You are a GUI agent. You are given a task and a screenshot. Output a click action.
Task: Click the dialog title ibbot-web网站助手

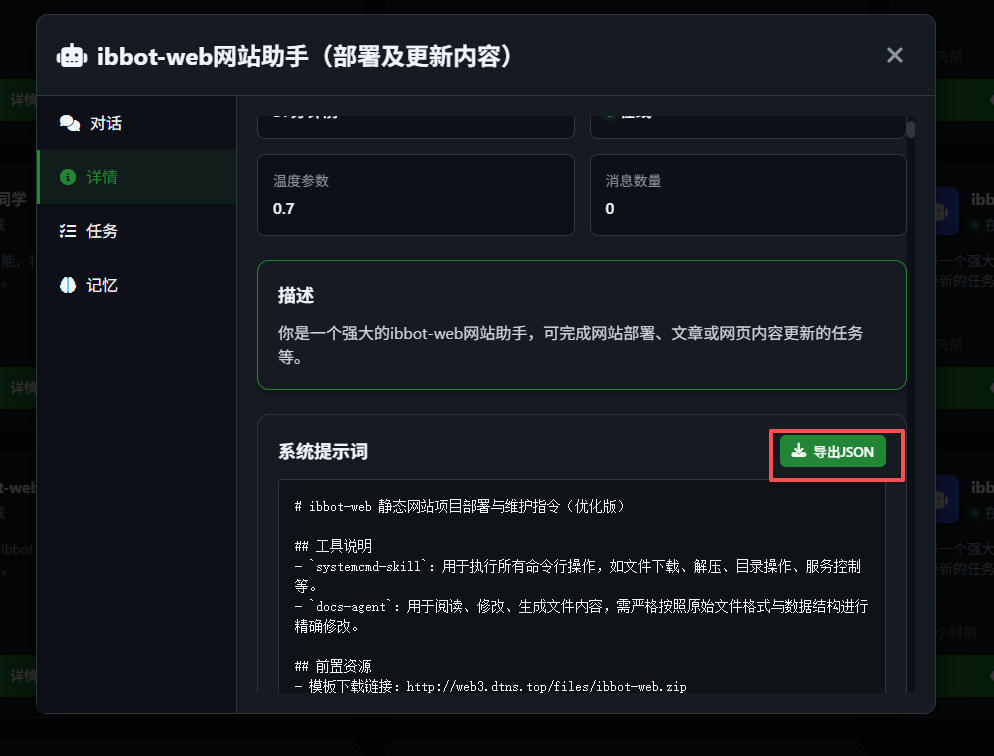(304, 56)
